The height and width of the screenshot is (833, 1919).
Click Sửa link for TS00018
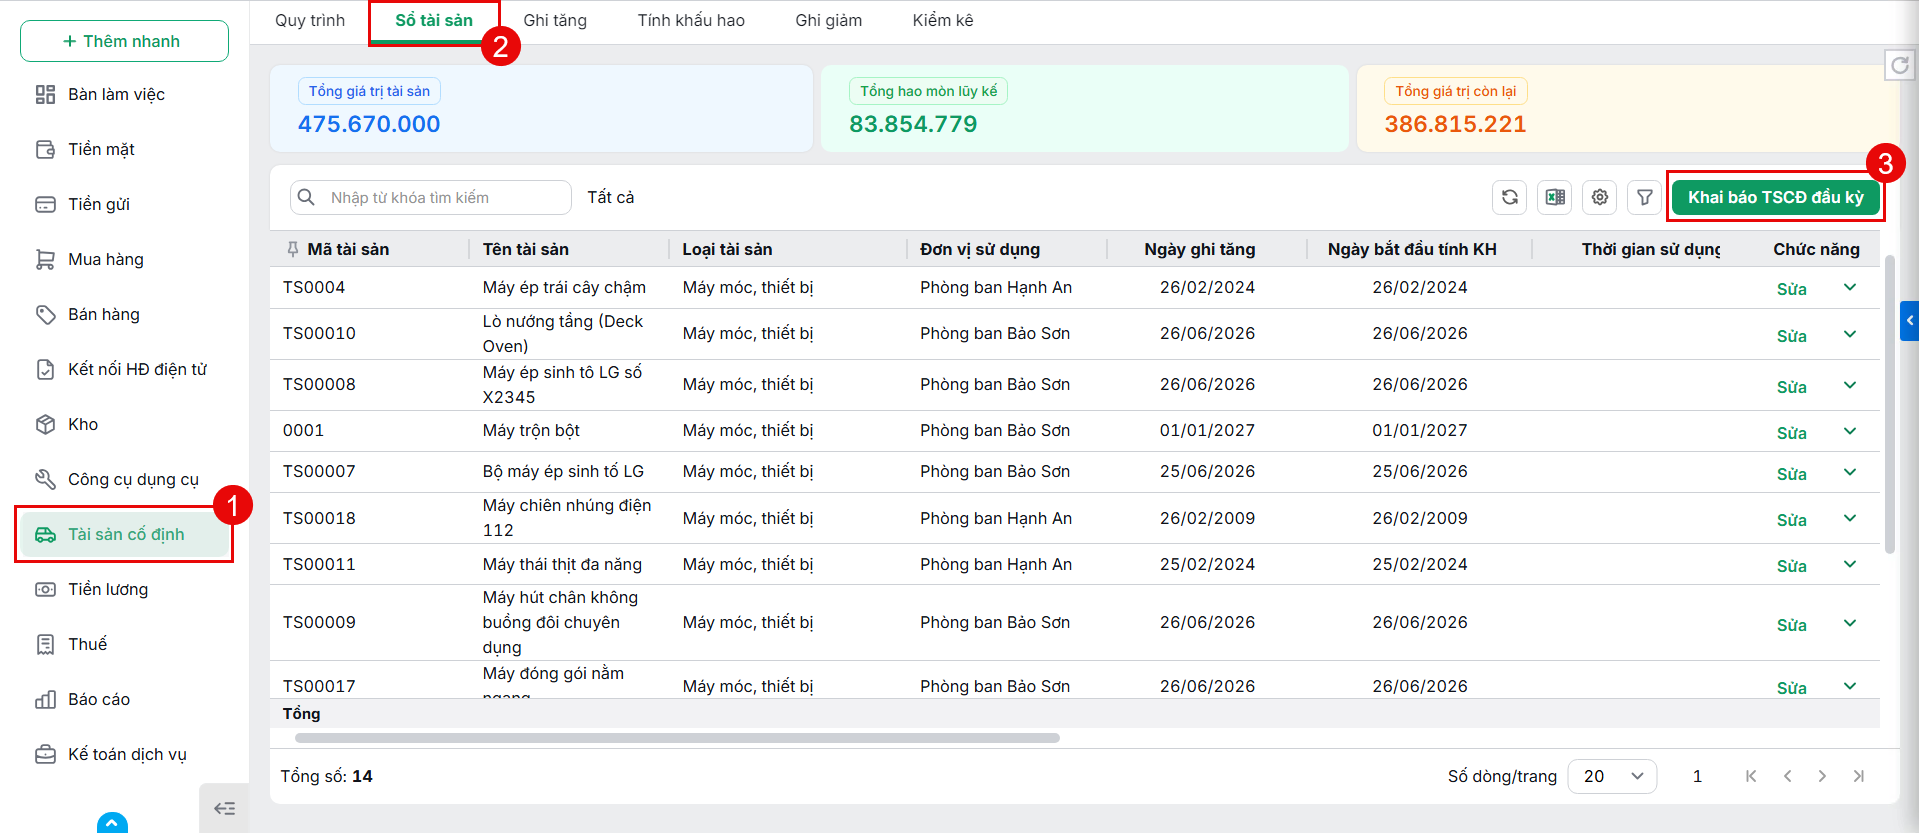click(1791, 520)
